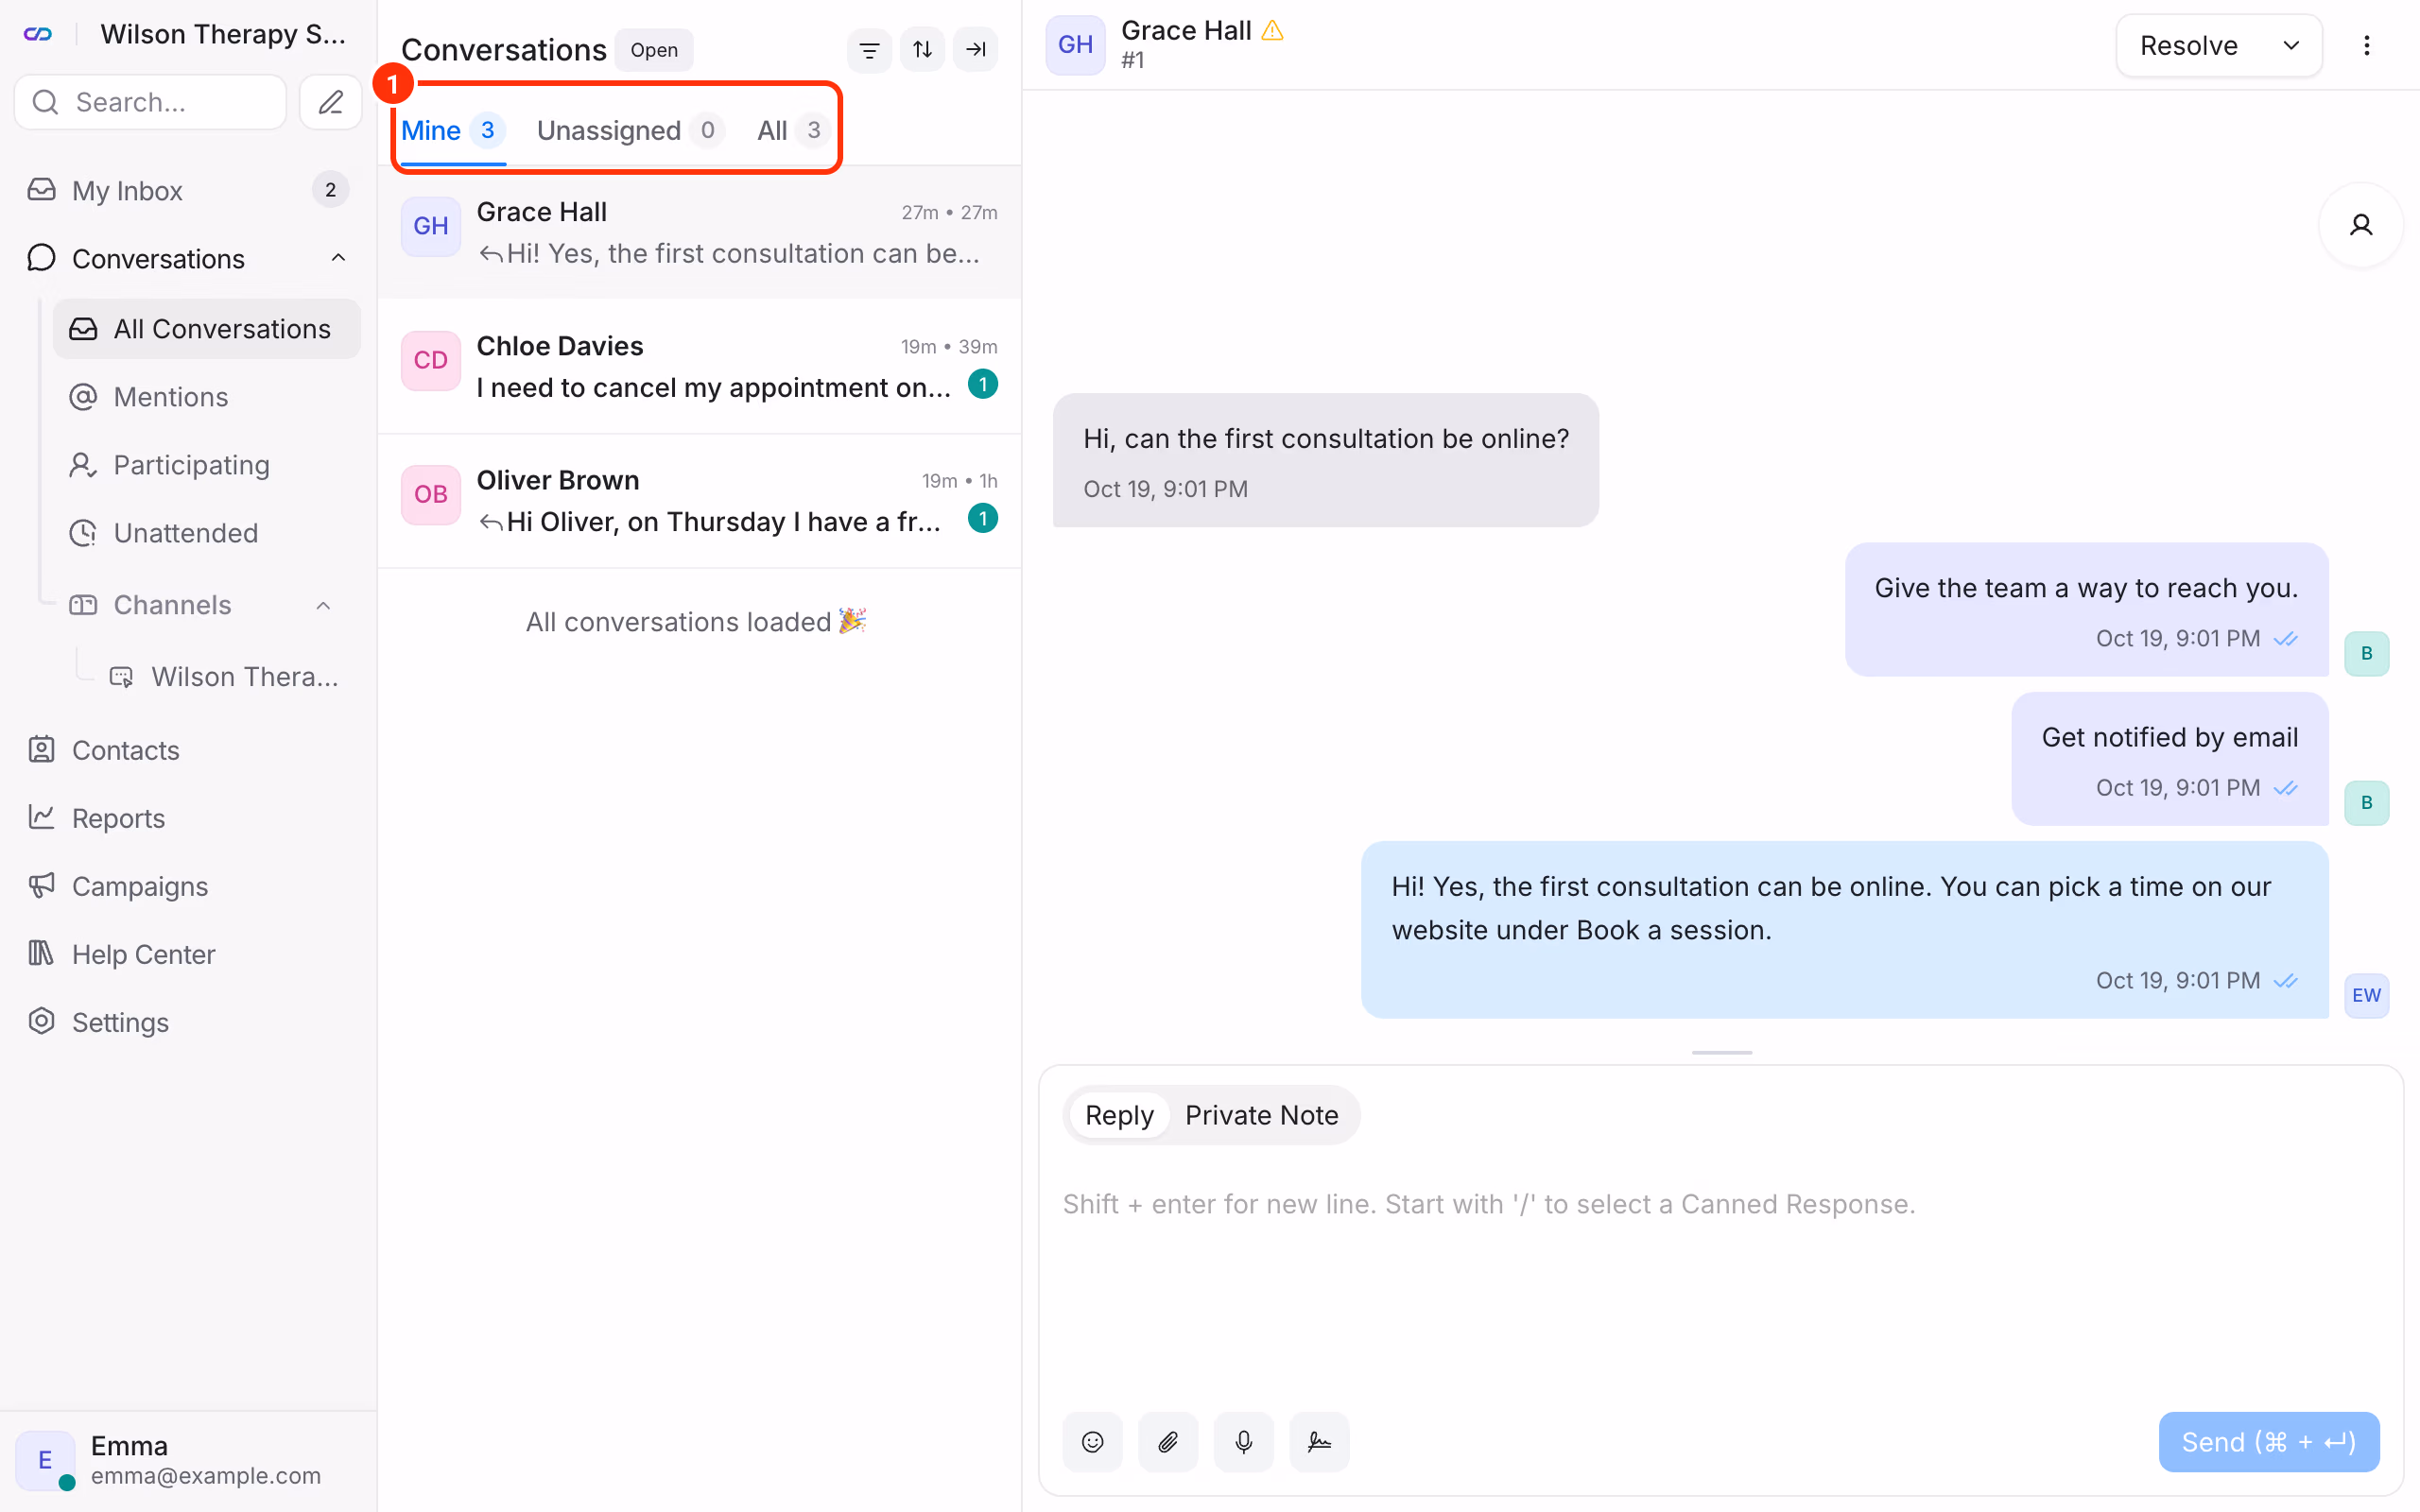
Task: Toggle the message signature icon
Action: point(1319,1441)
